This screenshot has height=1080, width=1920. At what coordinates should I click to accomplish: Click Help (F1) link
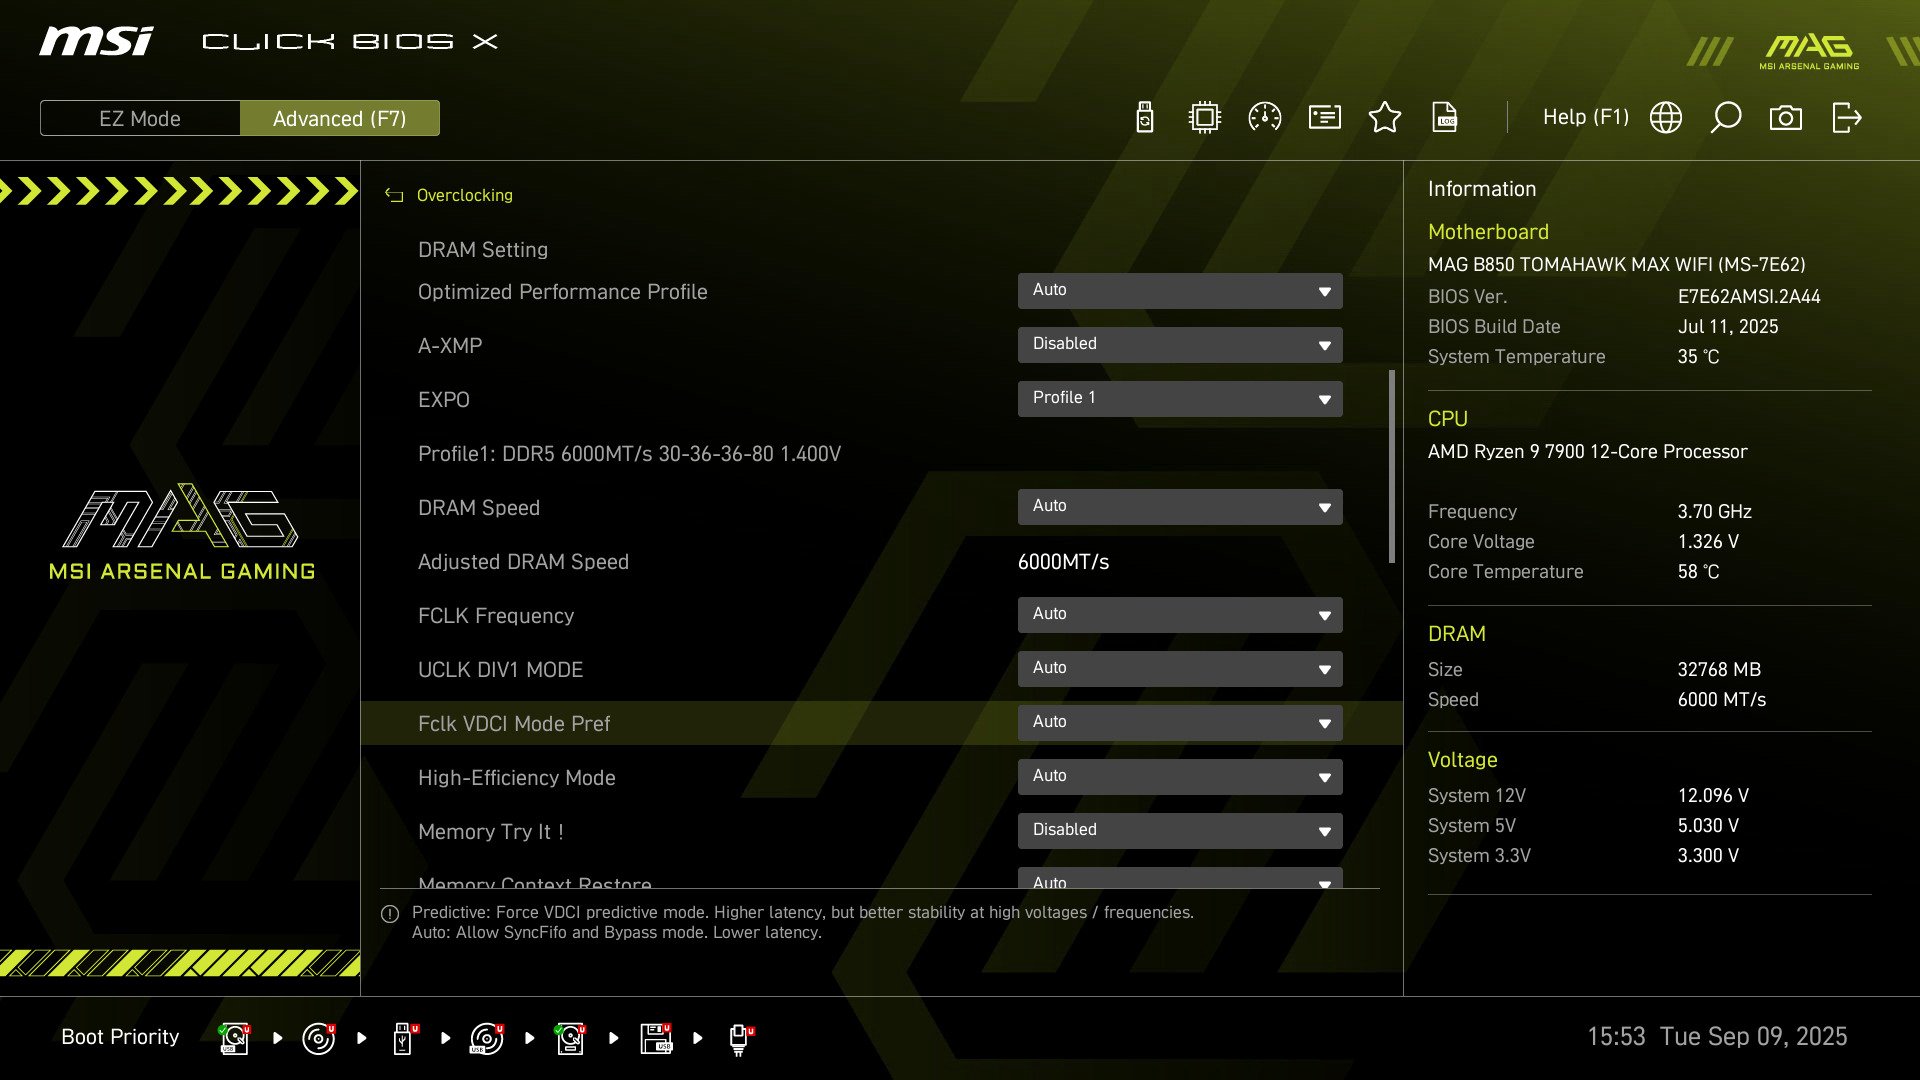(1586, 117)
